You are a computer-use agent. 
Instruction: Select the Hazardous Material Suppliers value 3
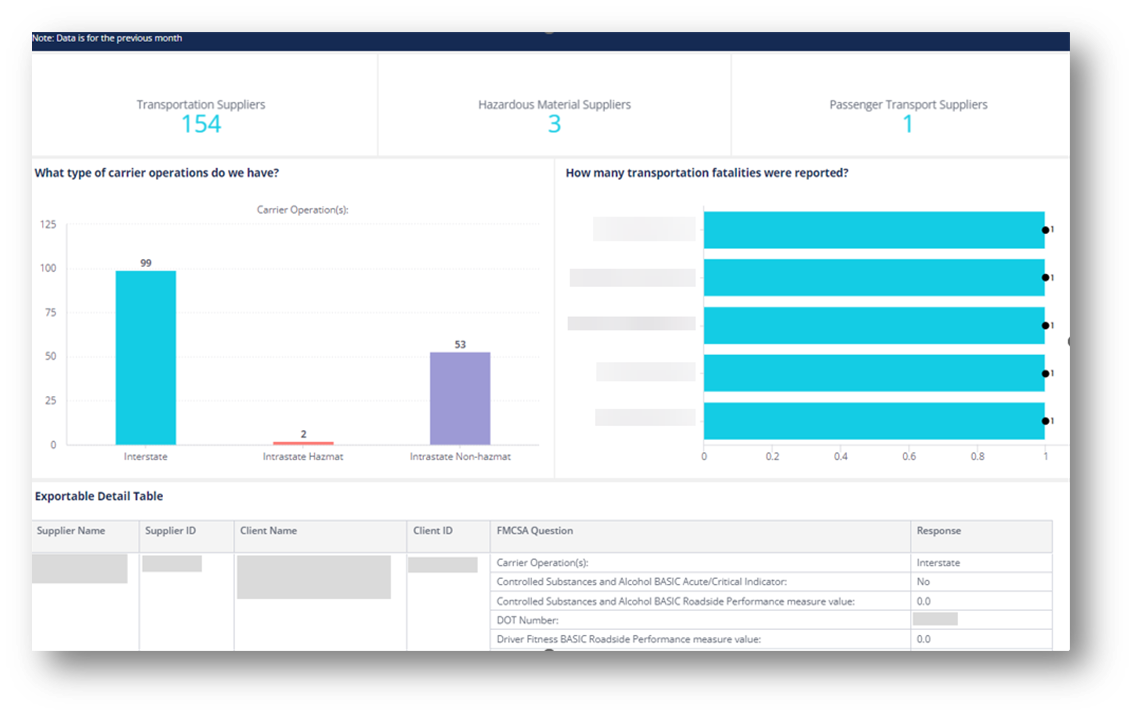click(554, 124)
